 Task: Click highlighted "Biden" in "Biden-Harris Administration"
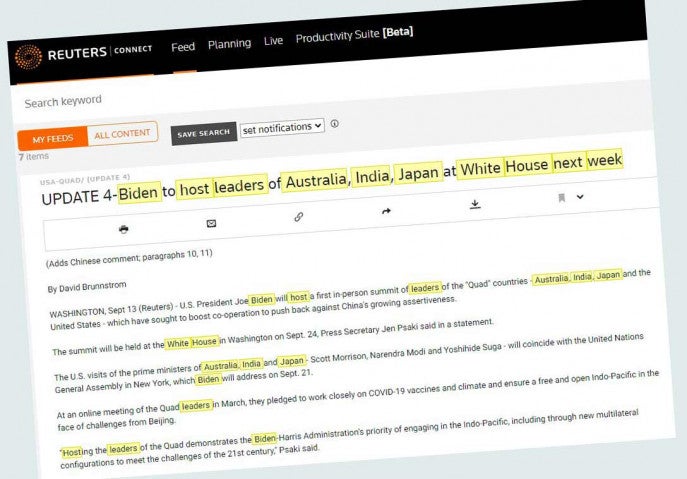click(265, 438)
